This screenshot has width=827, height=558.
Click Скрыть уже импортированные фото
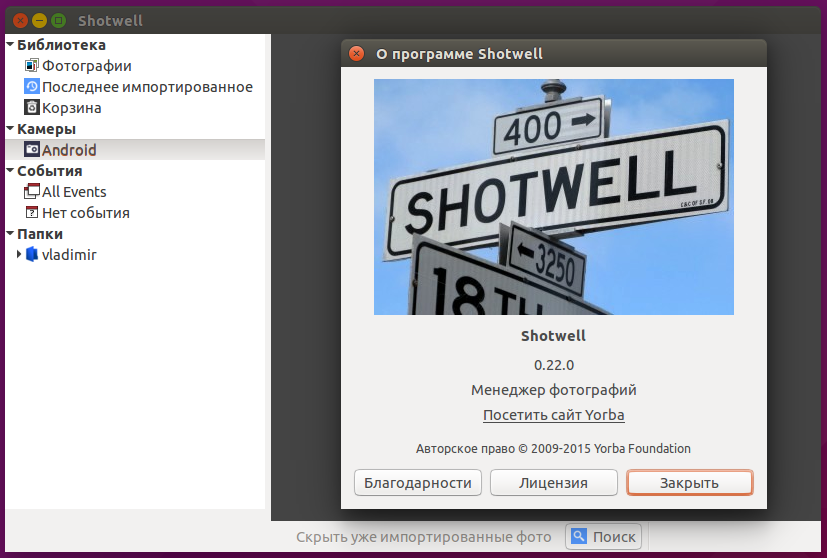click(x=424, y=537)
